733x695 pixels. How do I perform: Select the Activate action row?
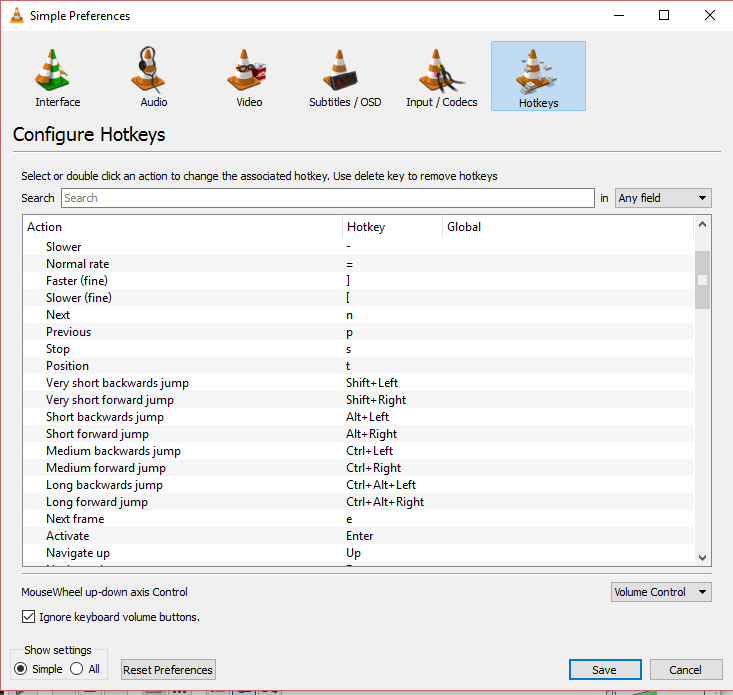[x=359, y=536]
